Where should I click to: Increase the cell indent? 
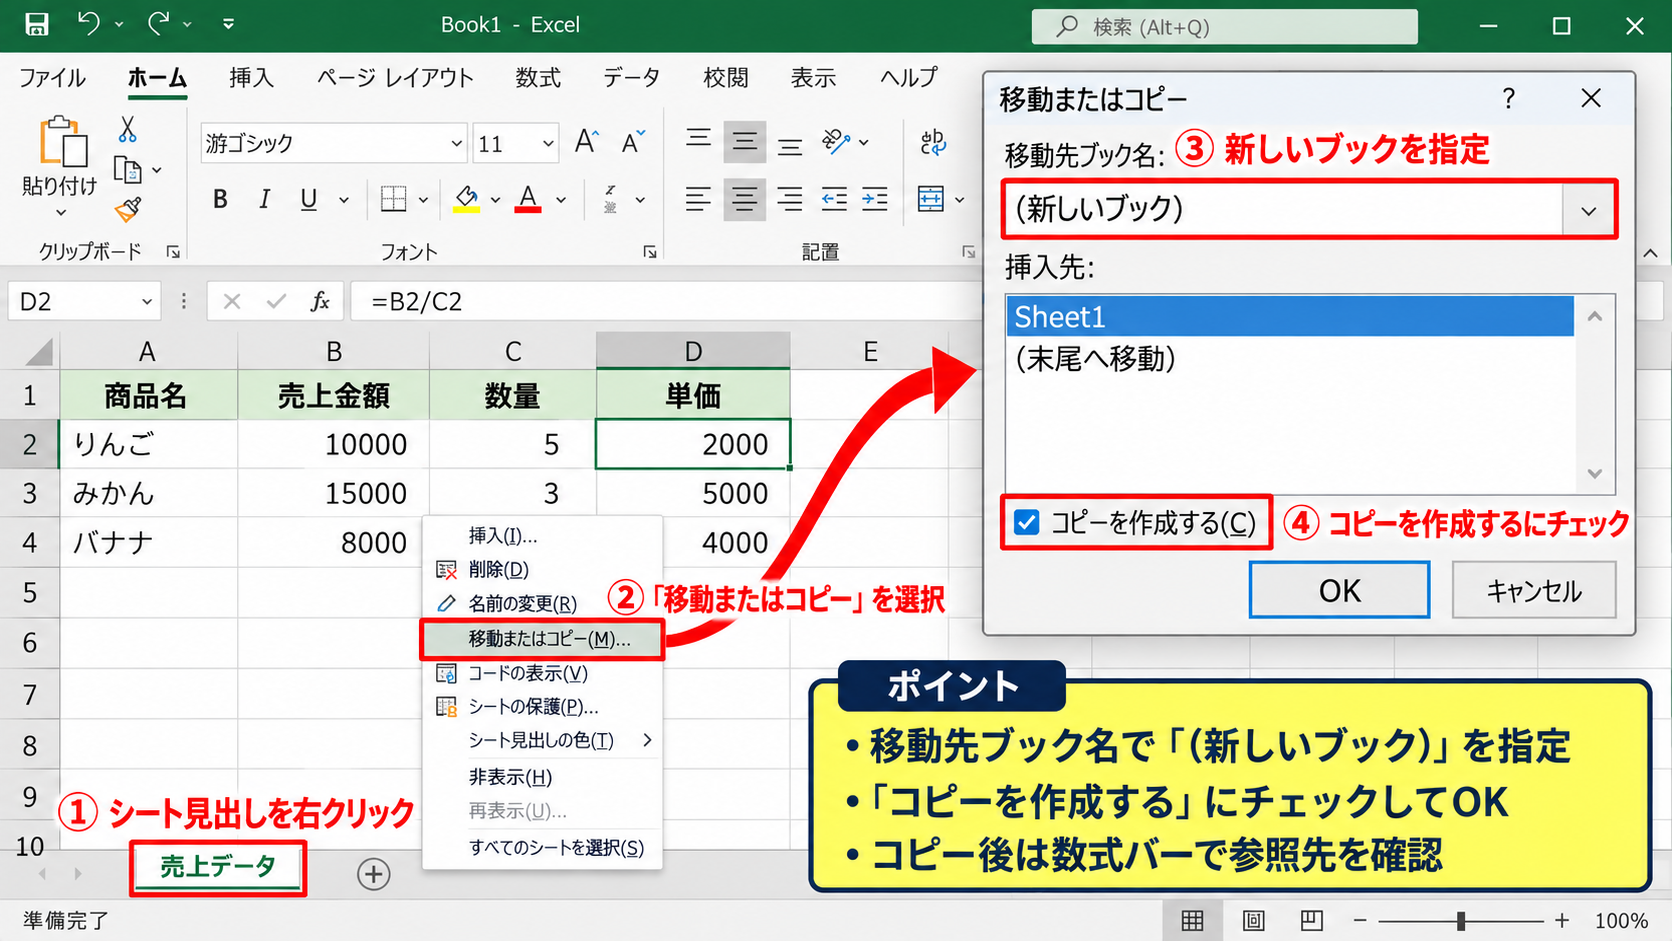(x=875, y=199)
